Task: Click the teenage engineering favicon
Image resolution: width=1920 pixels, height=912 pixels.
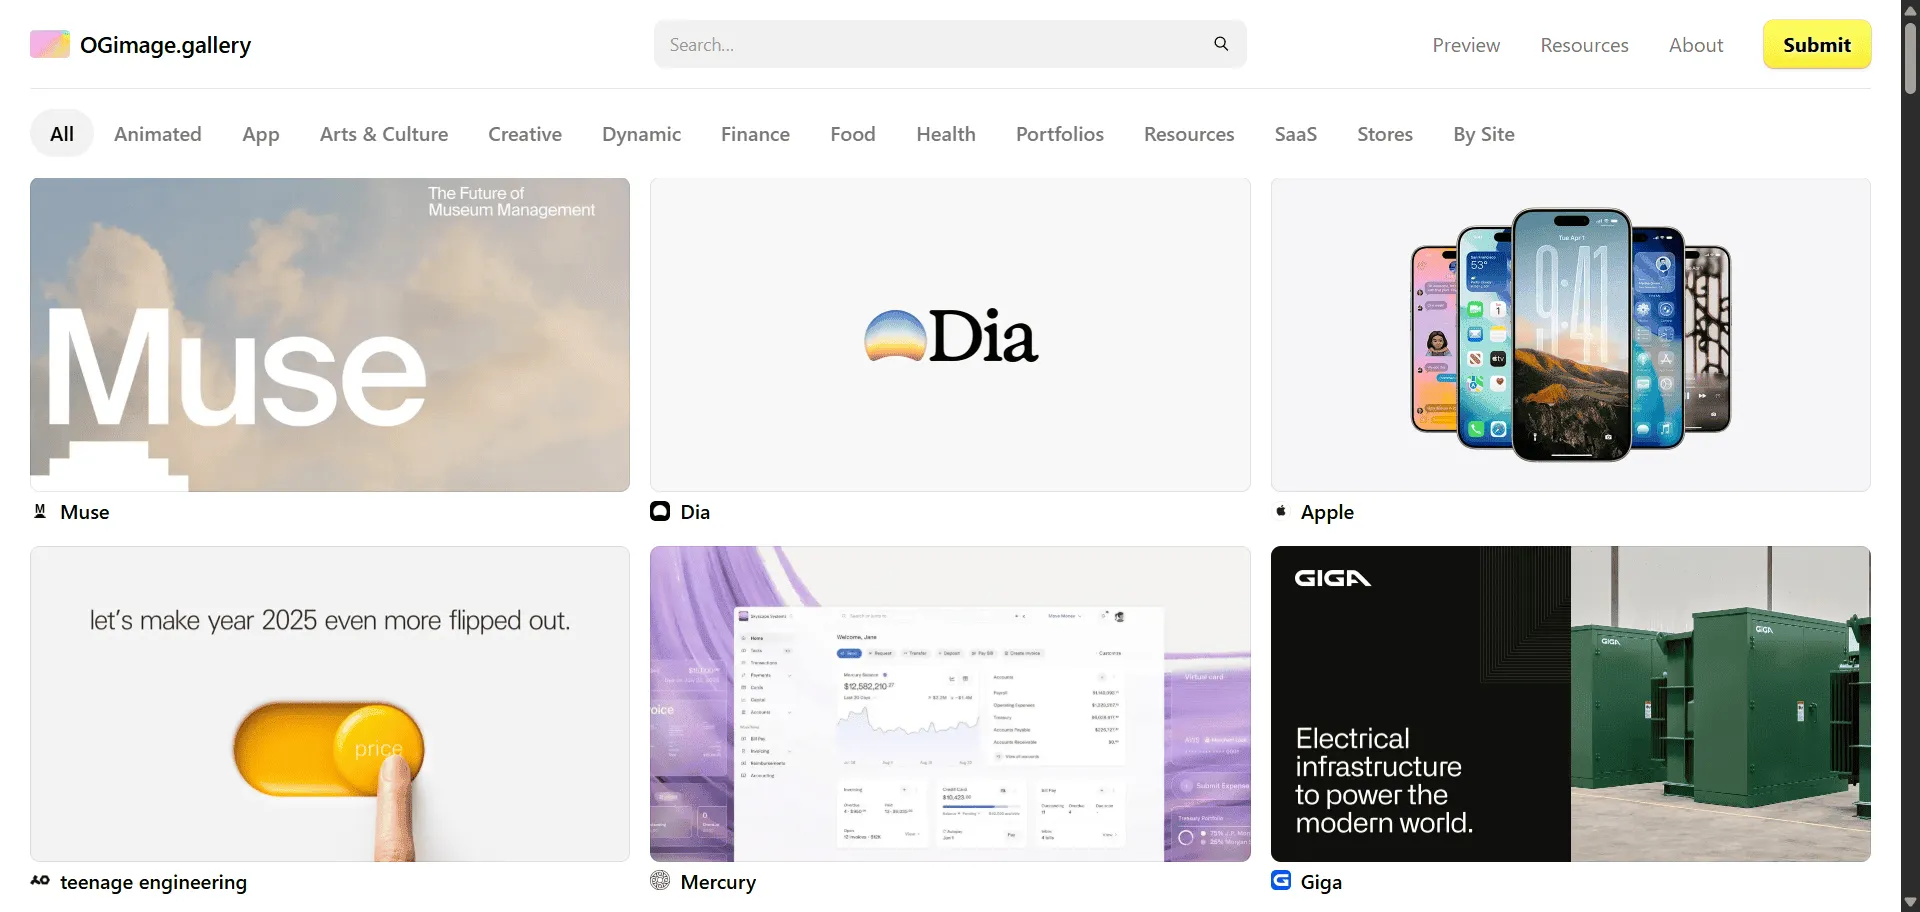Action: [40, 881]
